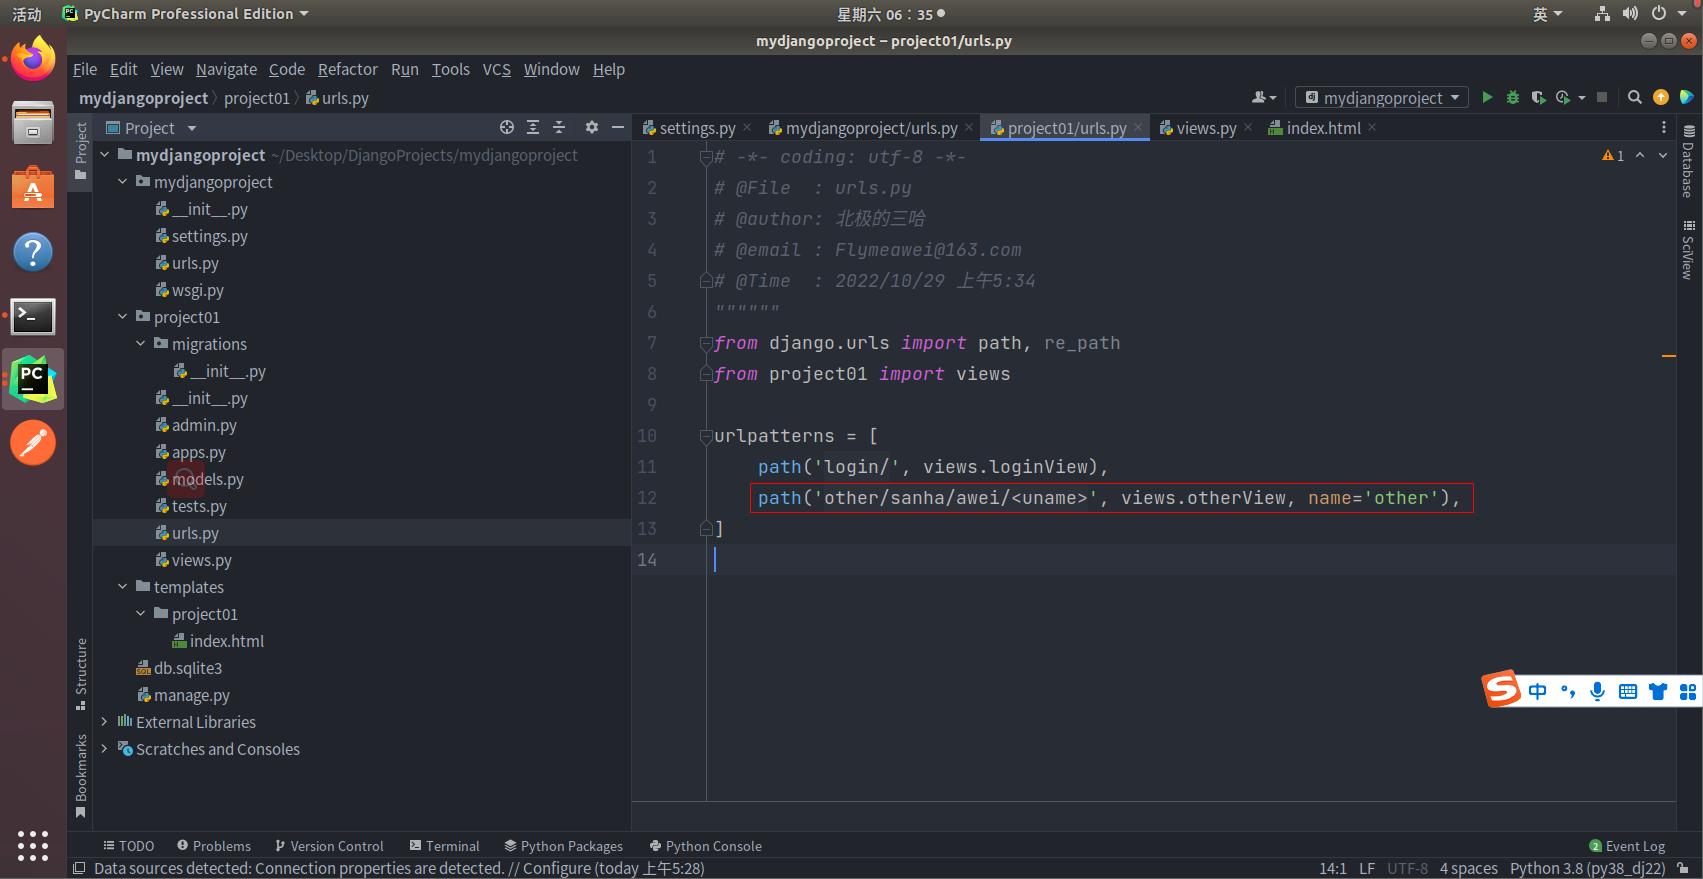This screenshot has height=879, width=1703.
Task: Open Firefox from the Ubuntu dock
Action: point(33,59)
